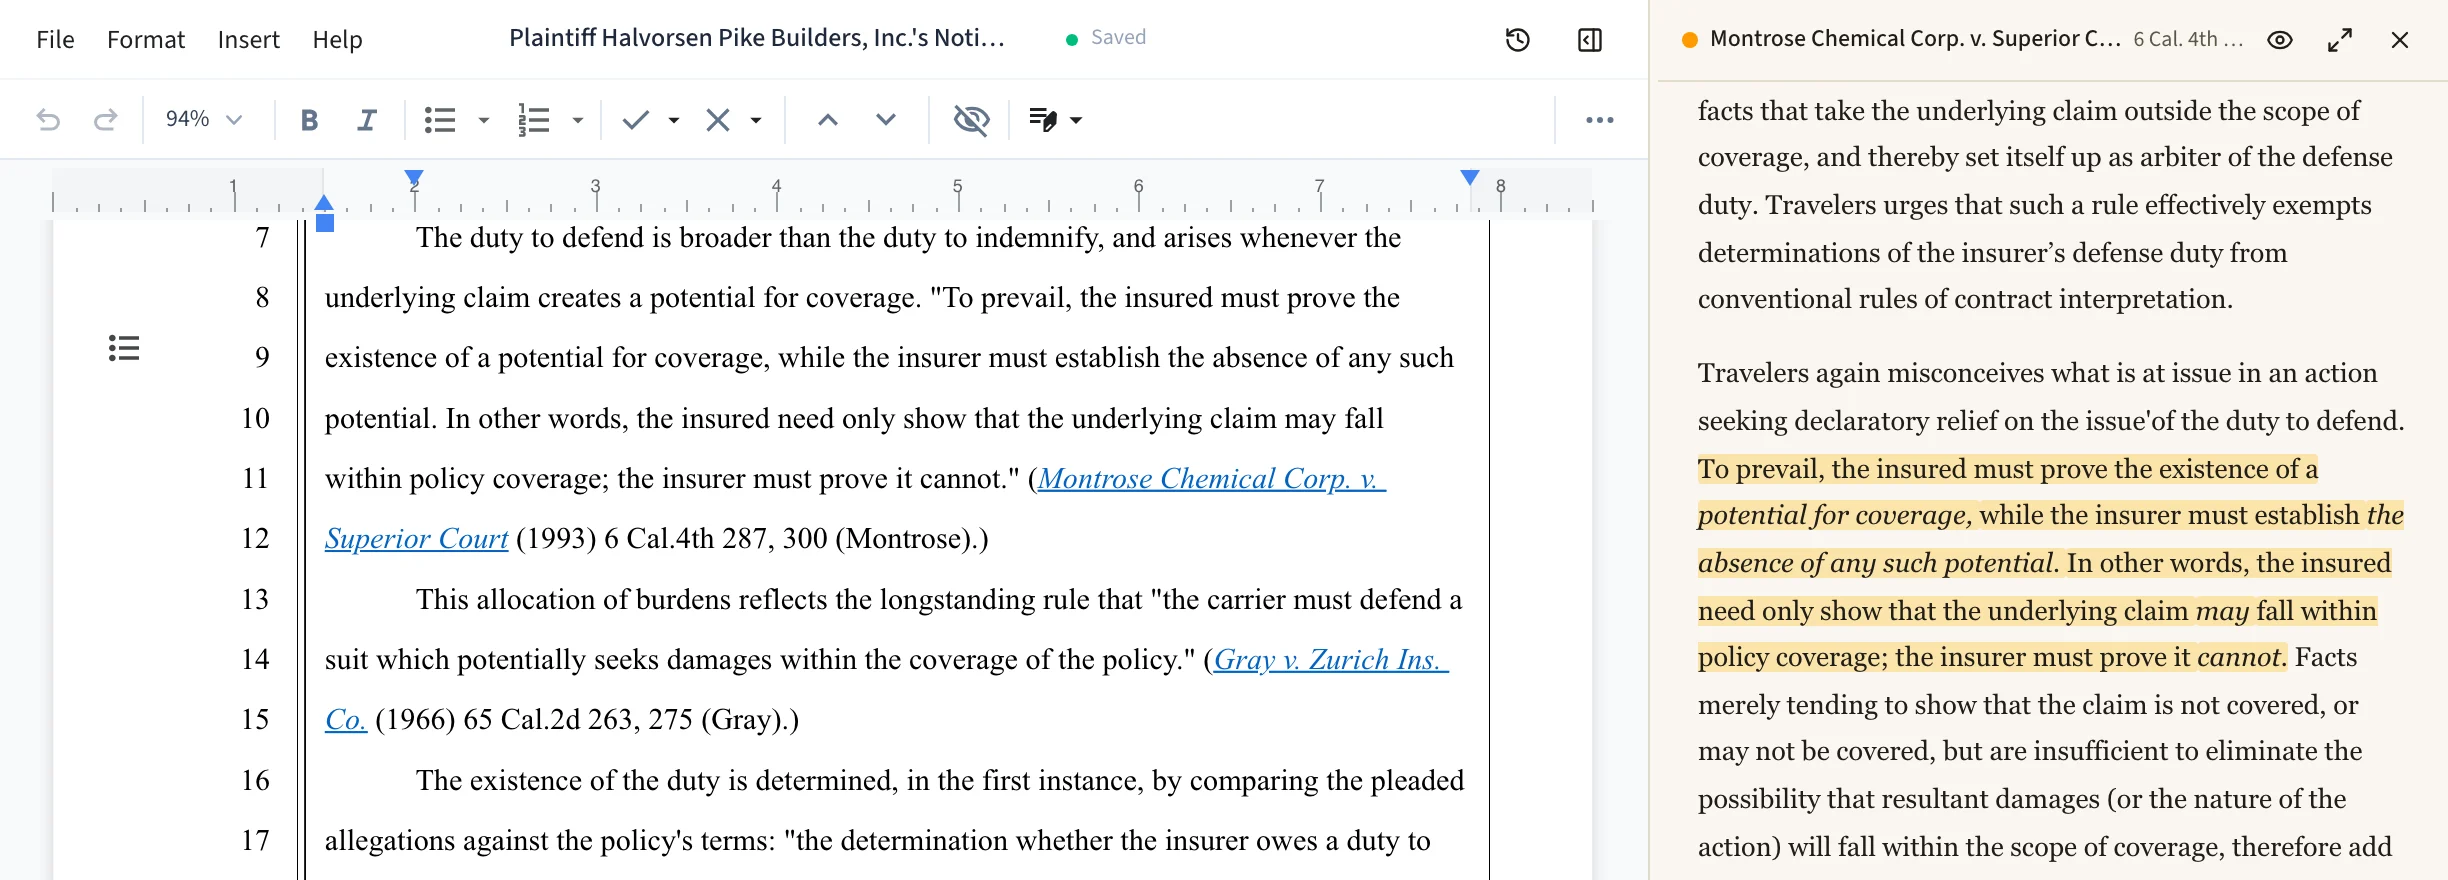Expand bulleted list style dropdown arrow
This screenshot has width=2448, height=880.
[x=484, y=120]
